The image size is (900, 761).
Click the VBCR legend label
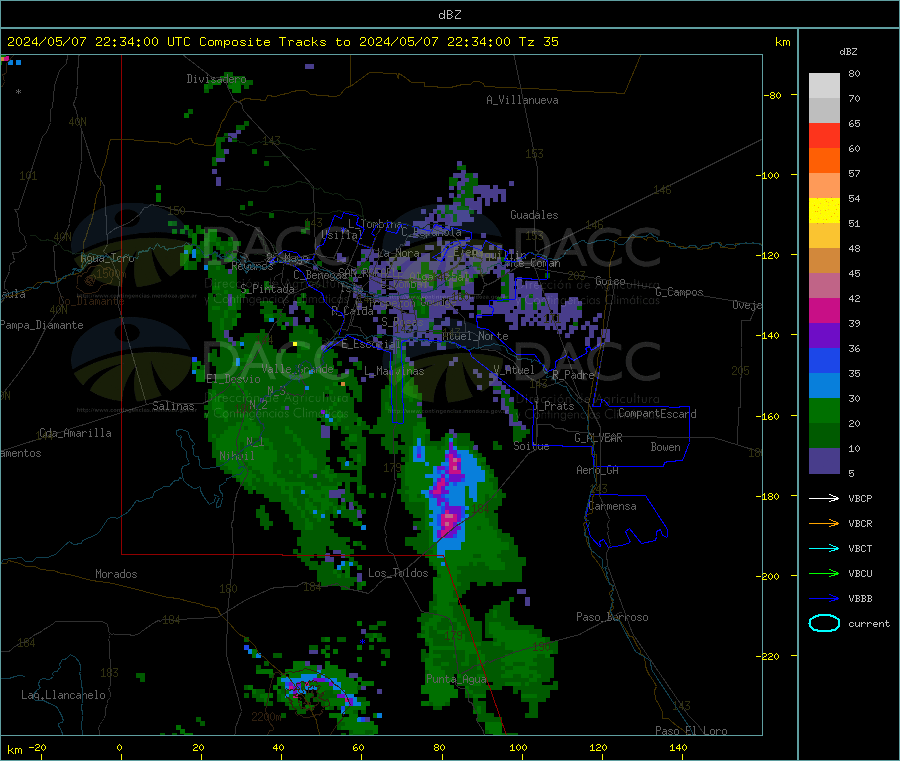[860, 523]
